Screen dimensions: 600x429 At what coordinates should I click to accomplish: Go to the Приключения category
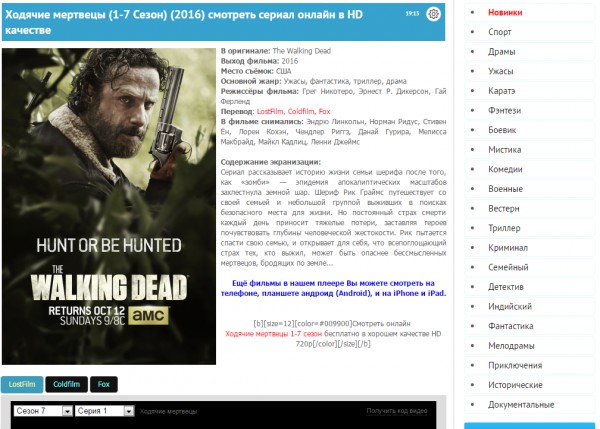[x=515, y=365]
